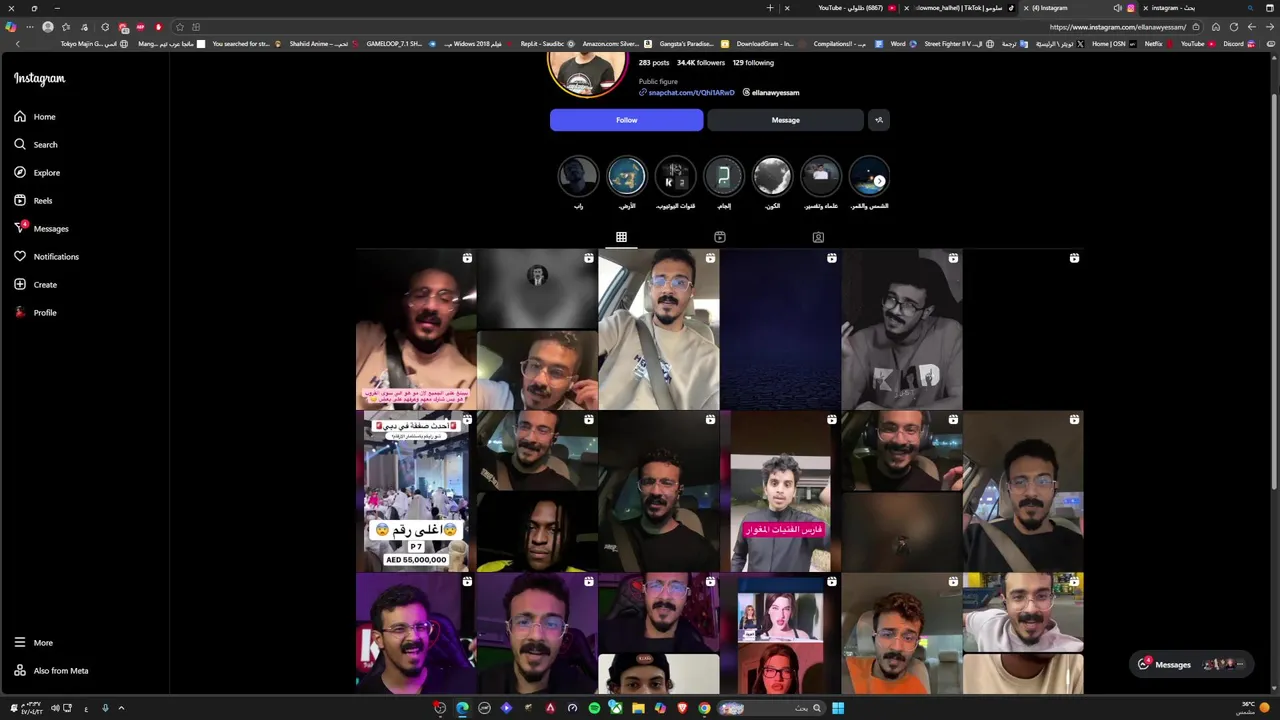Open Reels in the sidebar
This screenshot has width=1280, height=720.
(x=33, y=201)
